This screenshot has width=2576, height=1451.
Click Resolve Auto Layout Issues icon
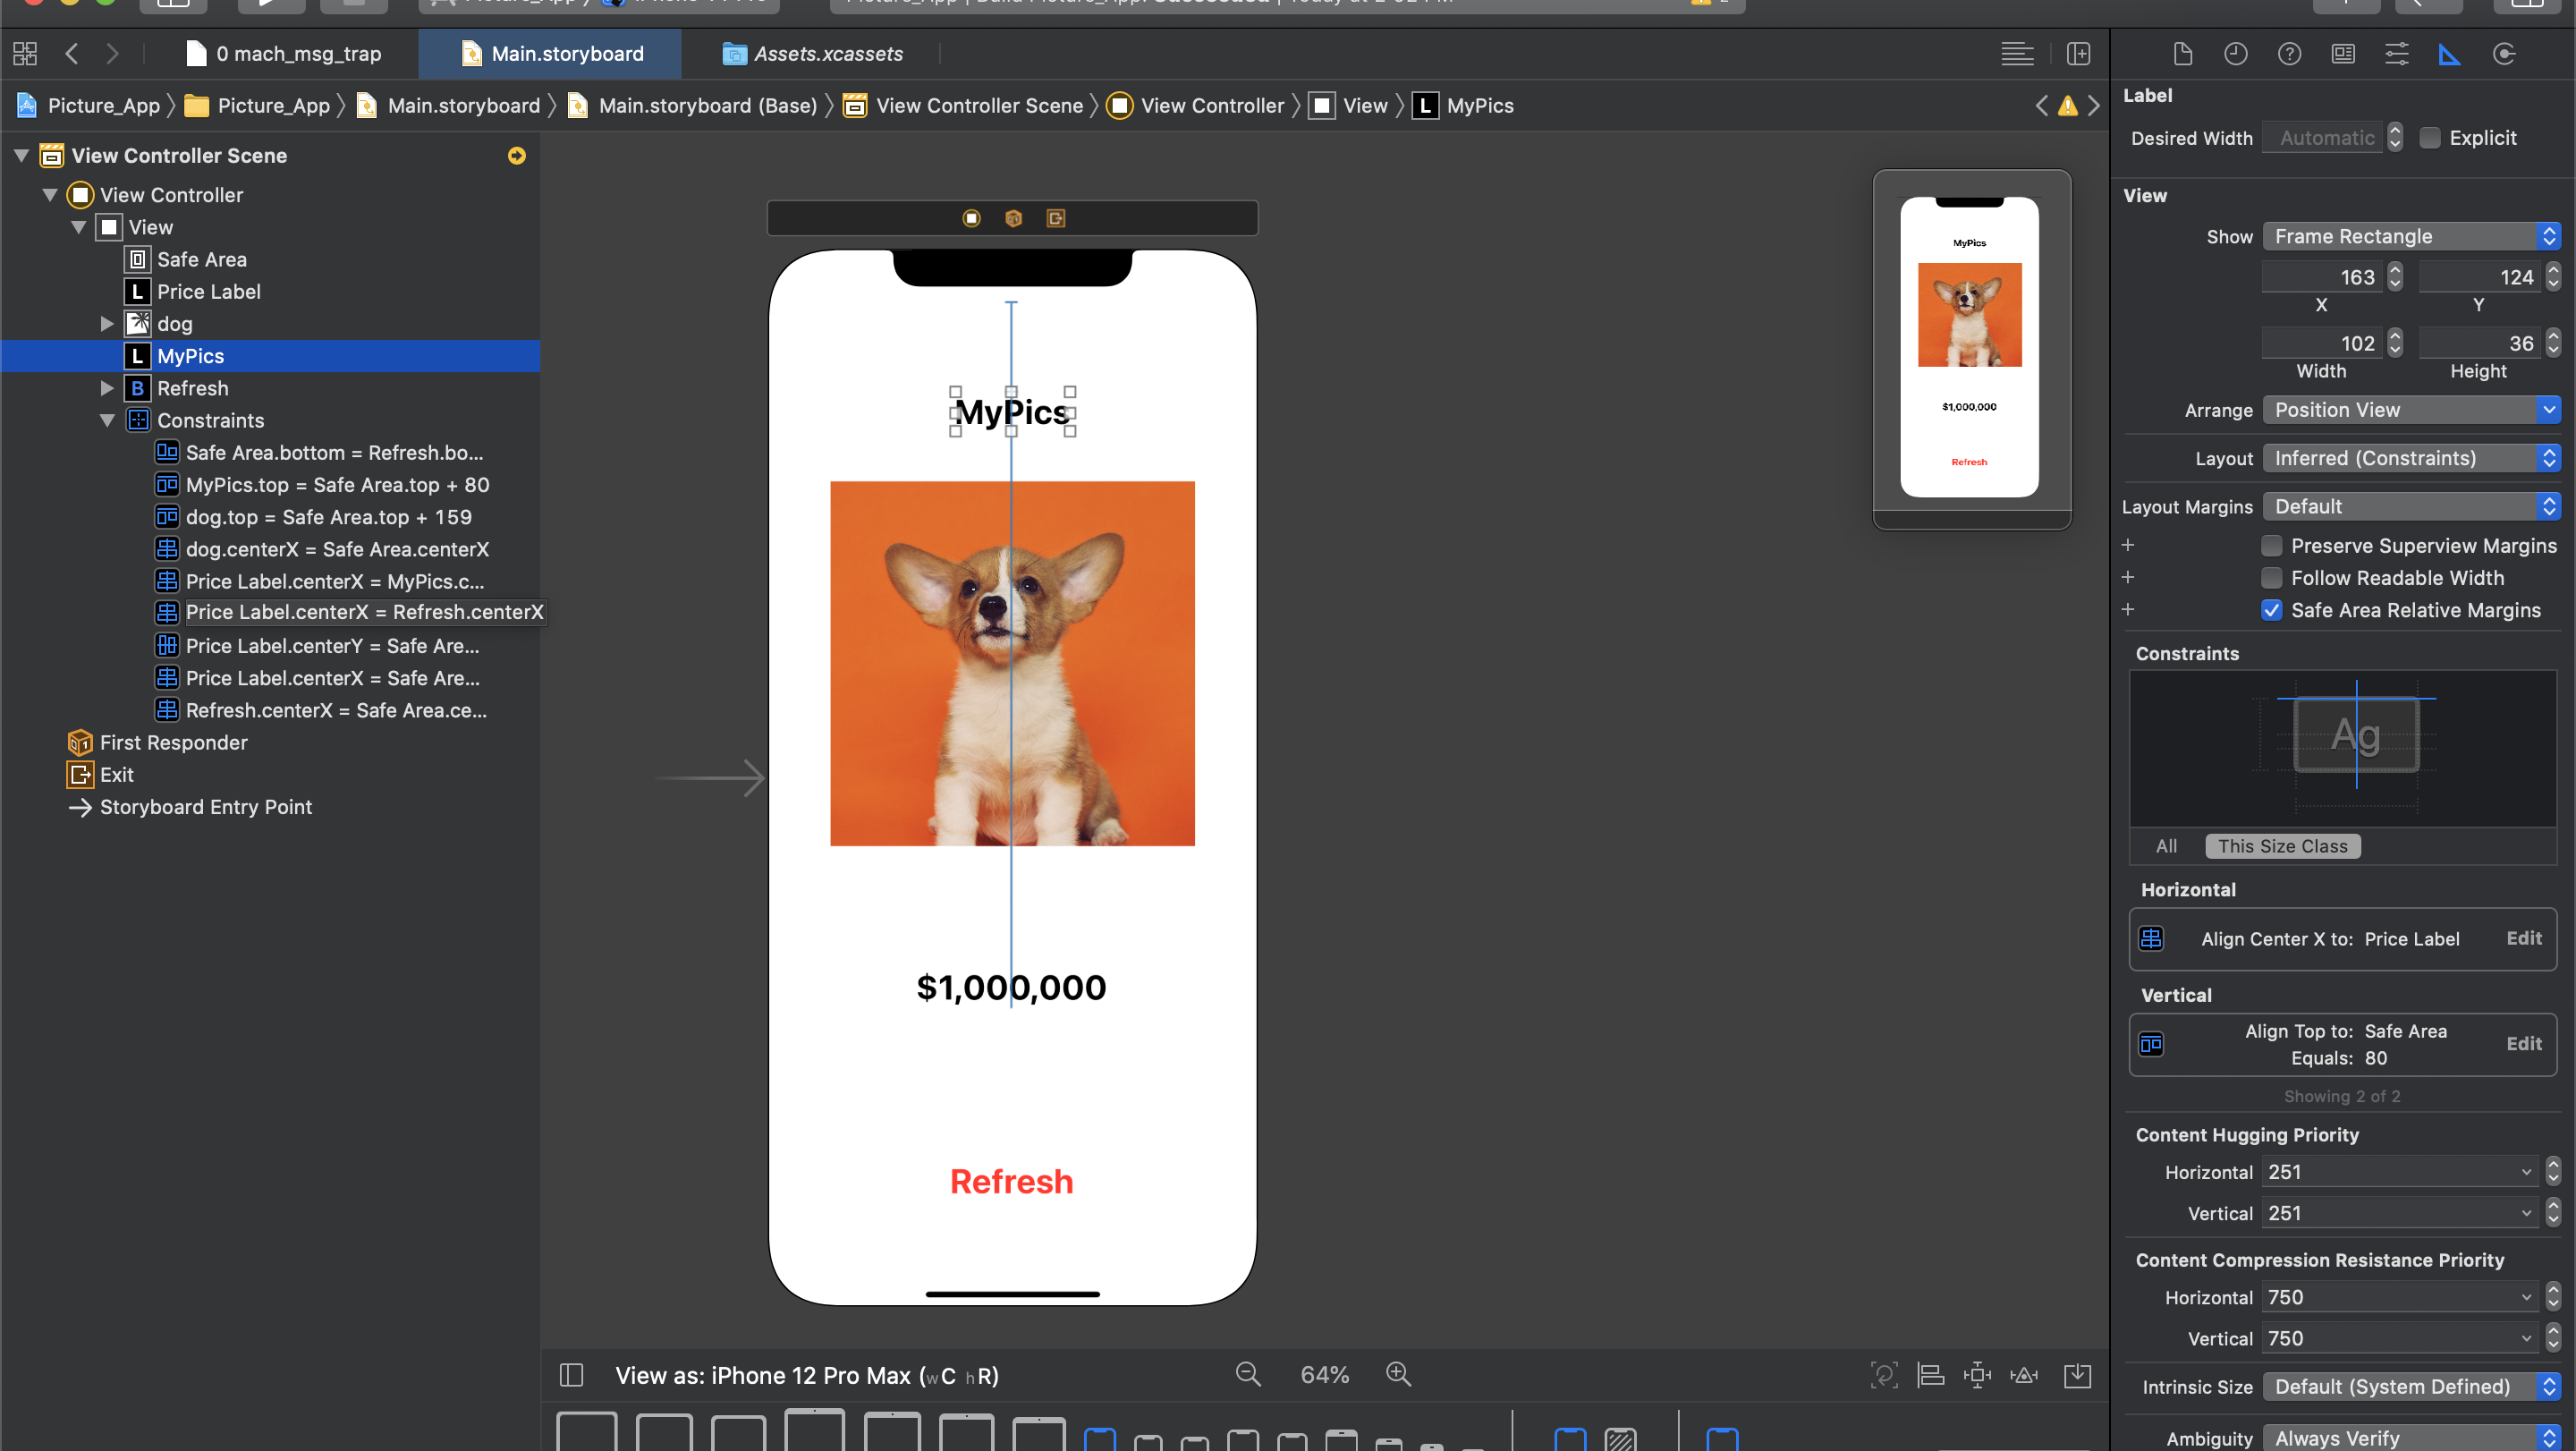pos(2024,1375)
